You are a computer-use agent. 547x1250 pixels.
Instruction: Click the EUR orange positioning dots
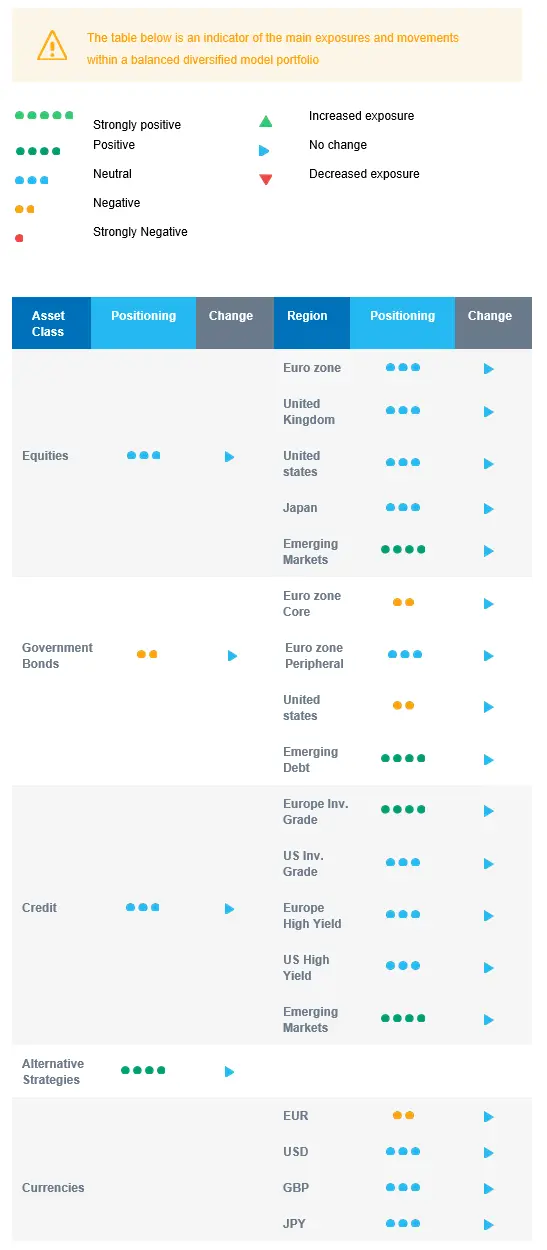coord(403,1115)
